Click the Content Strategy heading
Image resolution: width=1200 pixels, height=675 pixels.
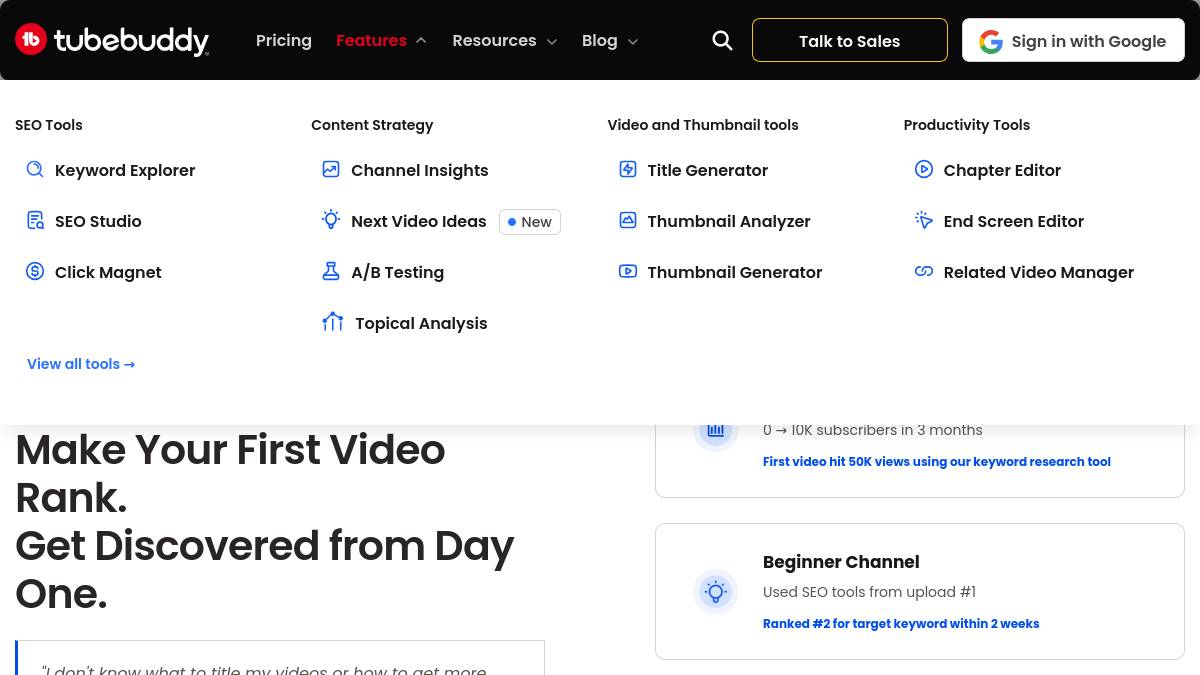[x=372, y=125]
